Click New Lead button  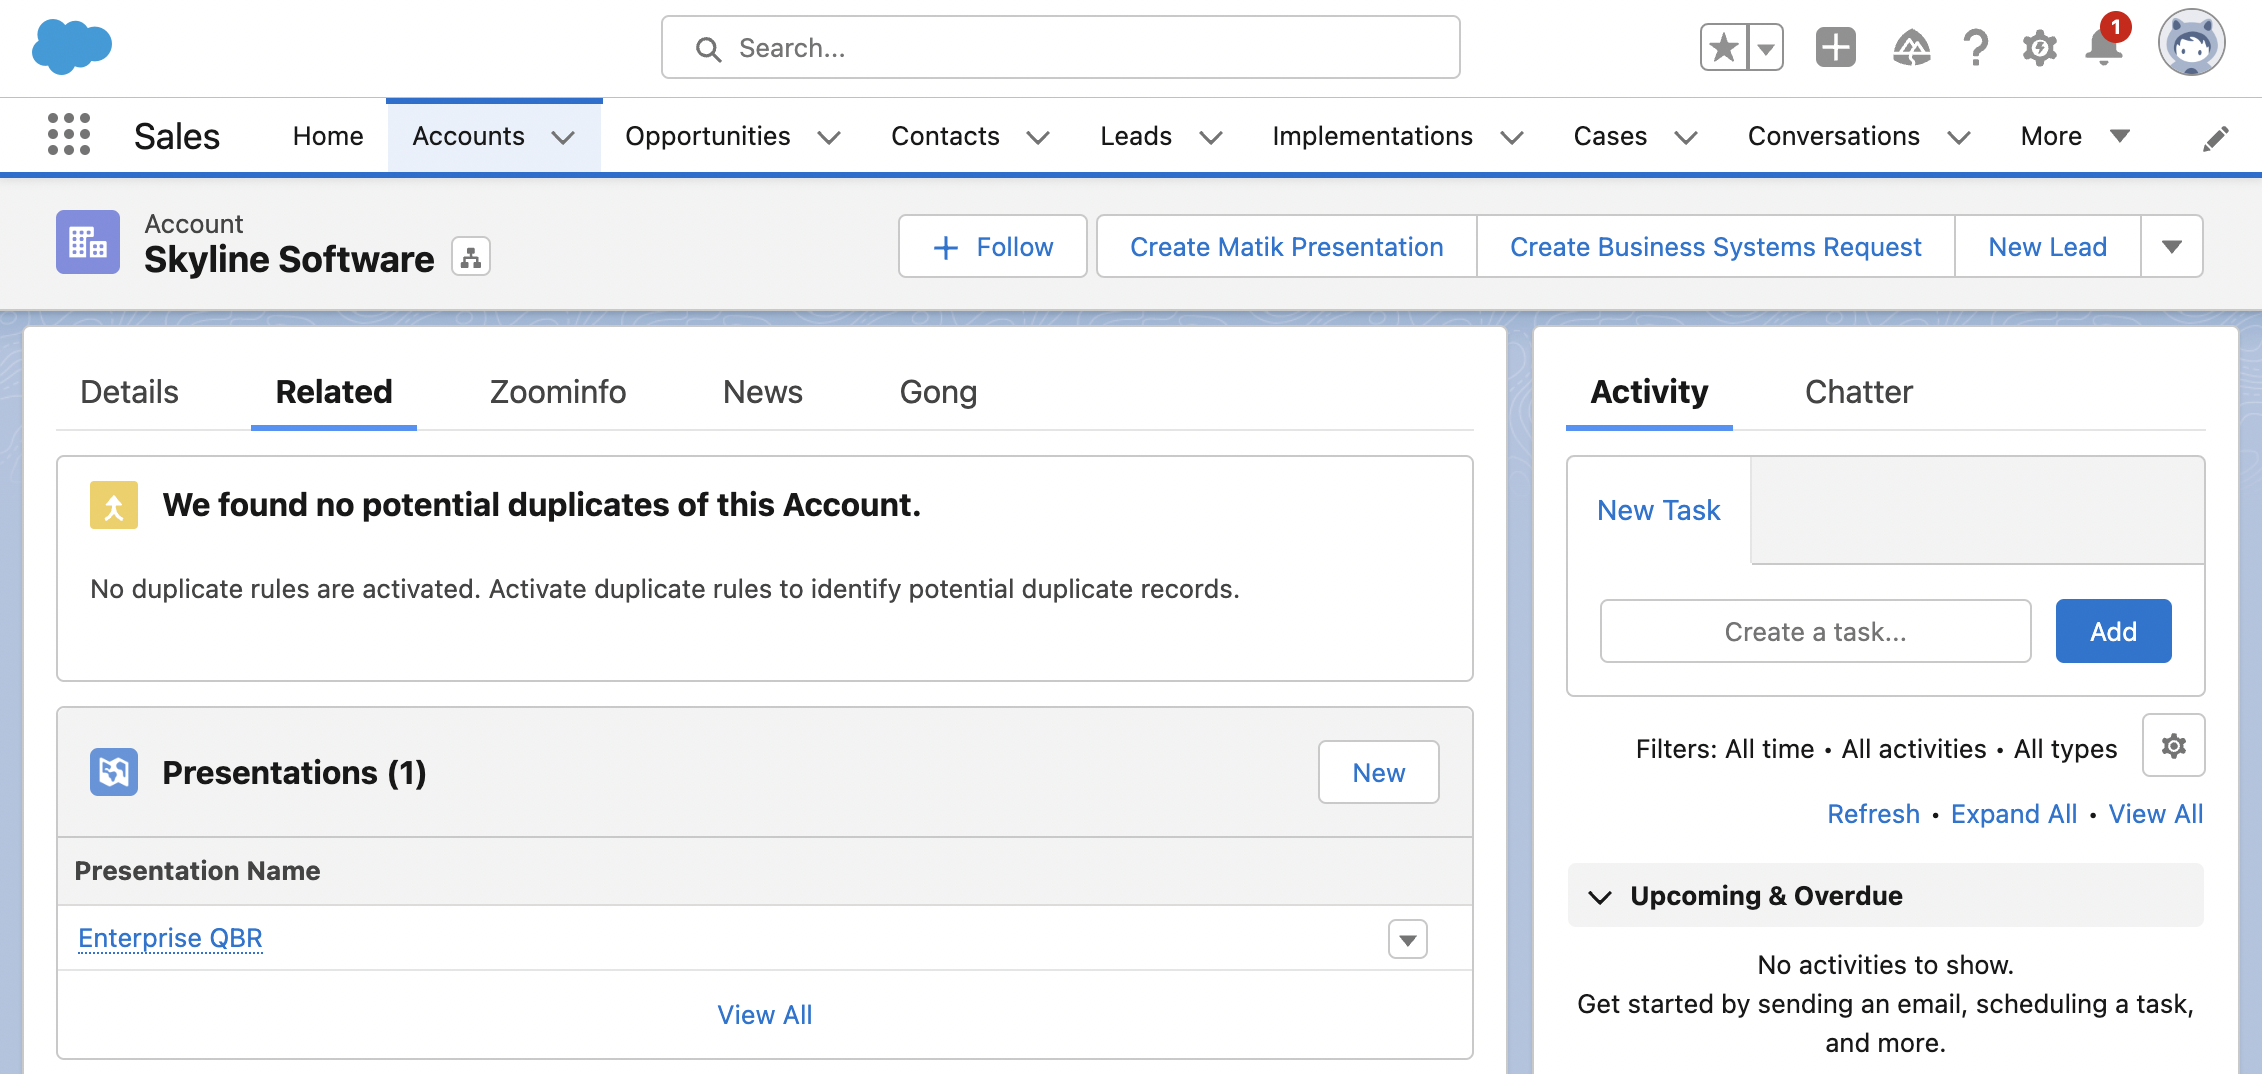2047,246
